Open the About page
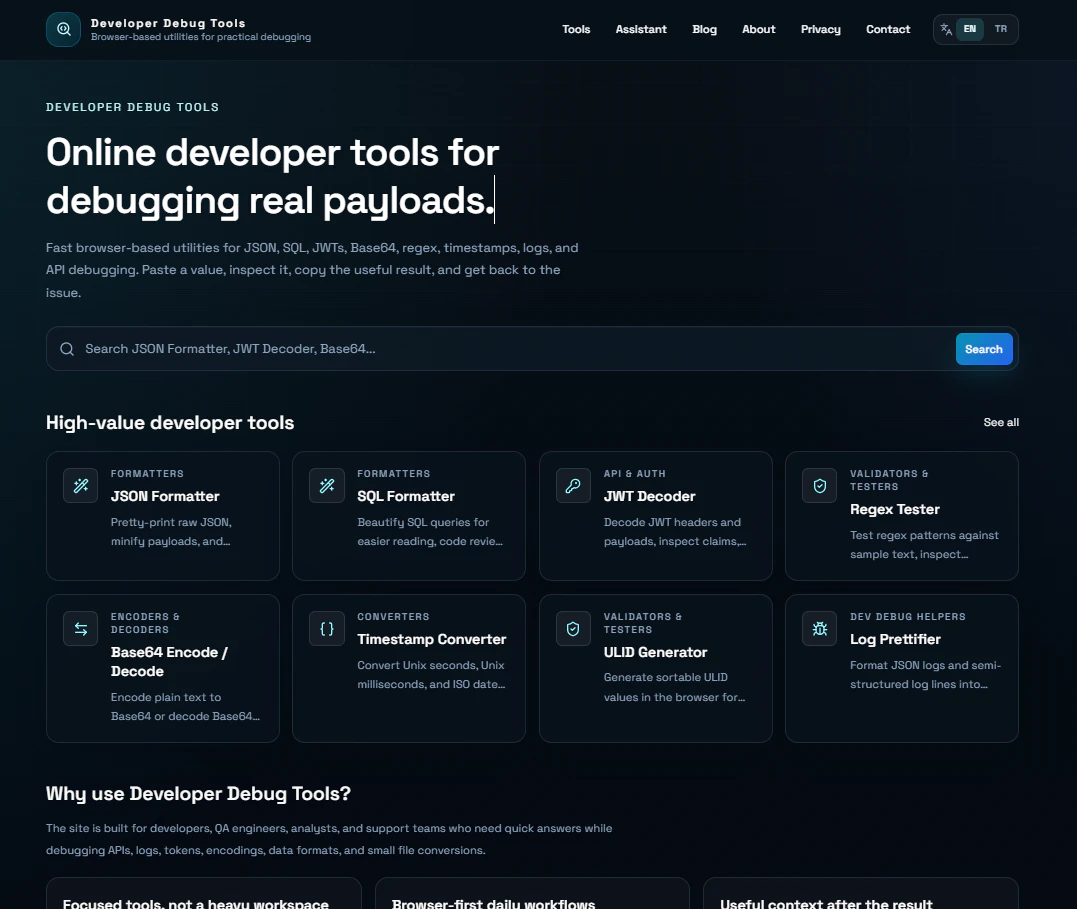Viewport: 1077px width, 909px height. coord(758,30)
